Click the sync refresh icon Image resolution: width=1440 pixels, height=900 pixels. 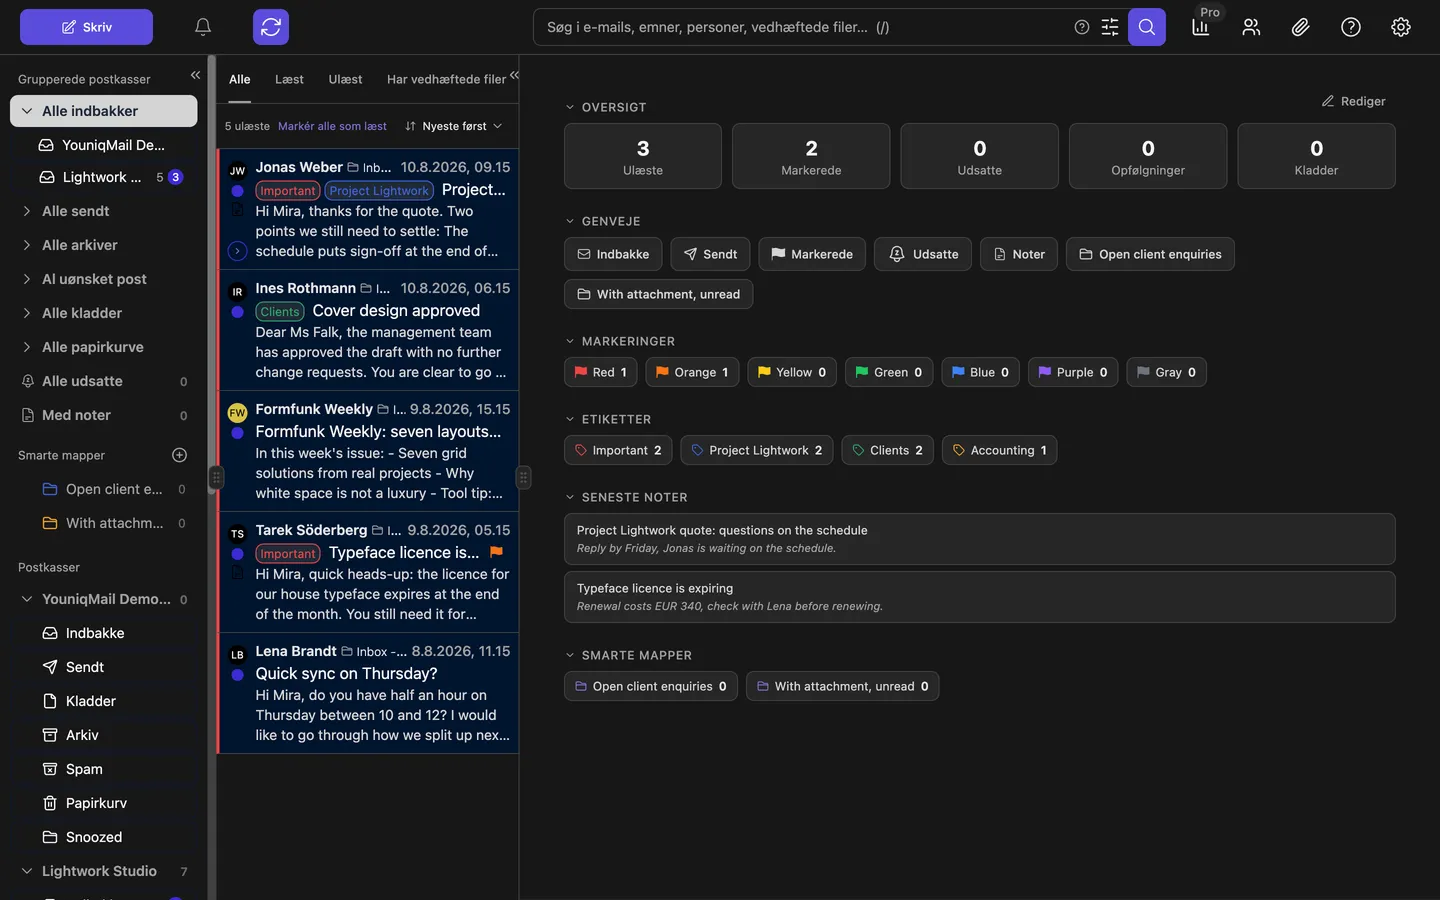[x=271, y=27]
